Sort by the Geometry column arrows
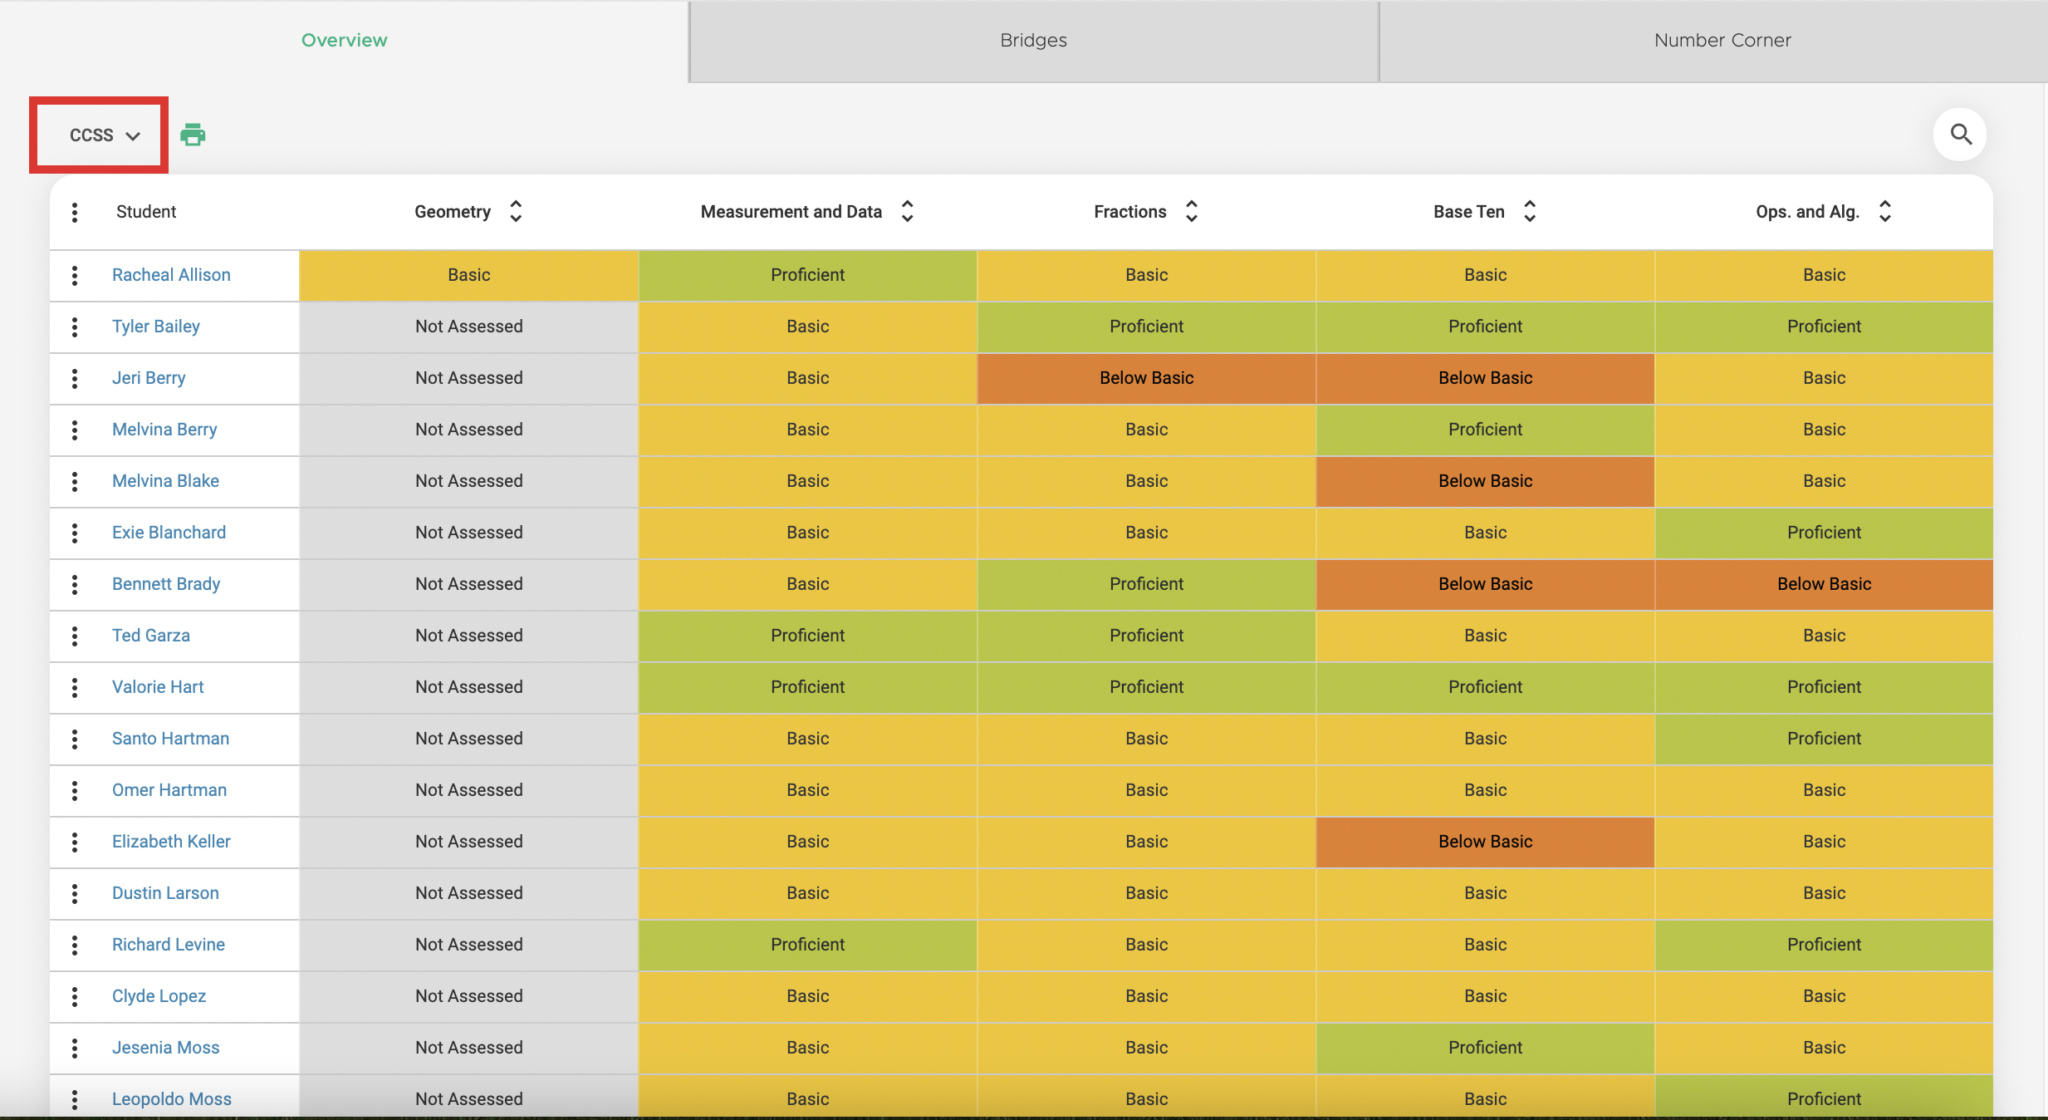The width and height of the screenshot is (2048, 1120). (x=516, y=211)
